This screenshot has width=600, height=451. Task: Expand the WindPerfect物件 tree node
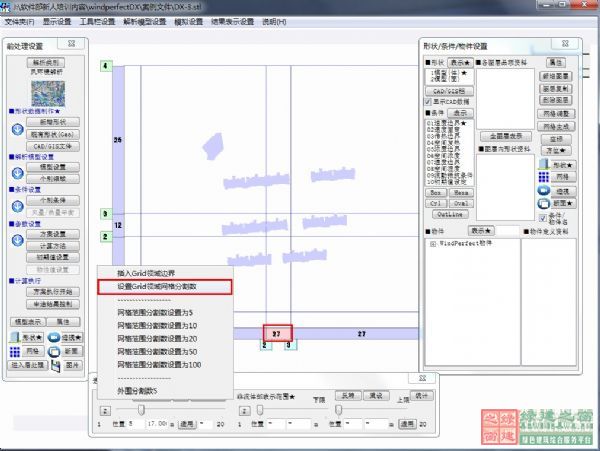[x=432, y=243]
